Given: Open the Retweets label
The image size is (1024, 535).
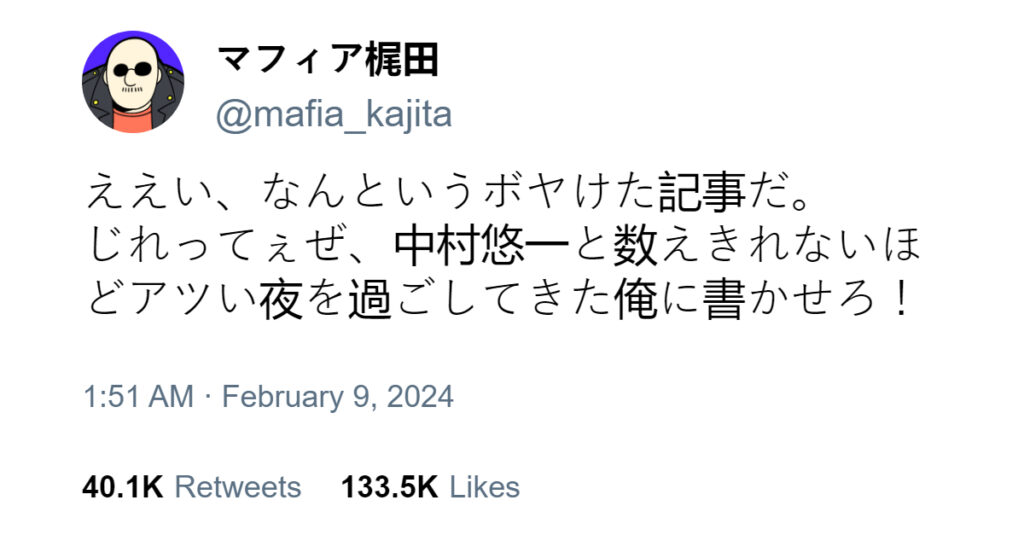Looking at the screenshot, I should tap(237, 487).
